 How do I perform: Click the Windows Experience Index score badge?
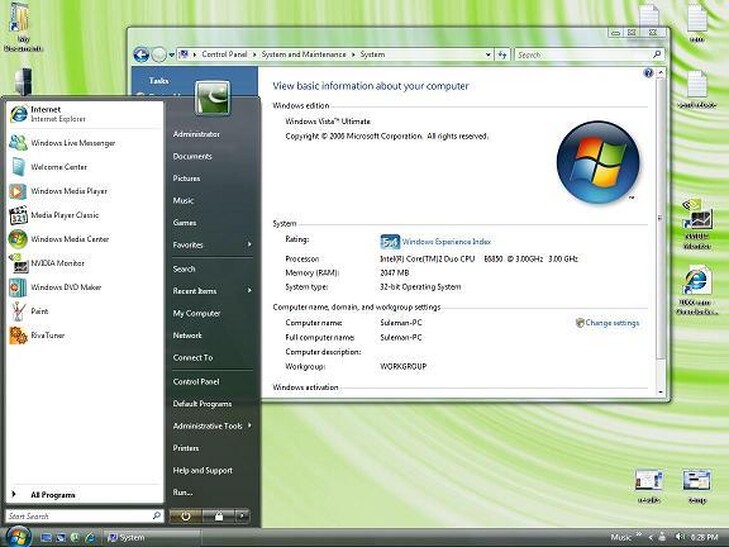click(390, 242)
